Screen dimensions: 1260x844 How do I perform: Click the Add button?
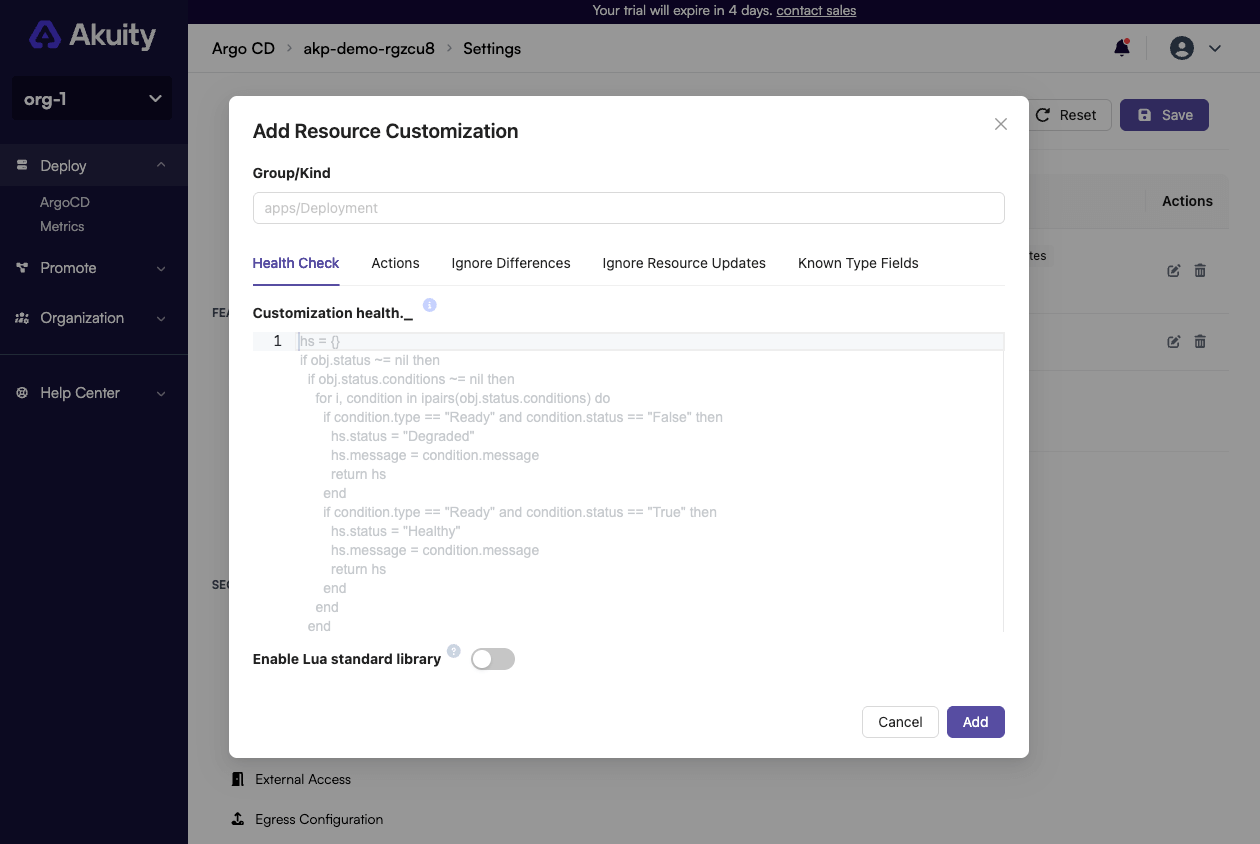coord(975,721)
